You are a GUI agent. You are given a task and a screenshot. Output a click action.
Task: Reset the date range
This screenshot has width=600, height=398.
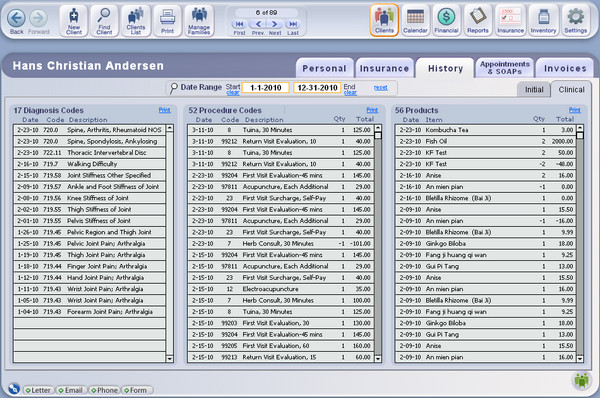[x=380, y=88]
